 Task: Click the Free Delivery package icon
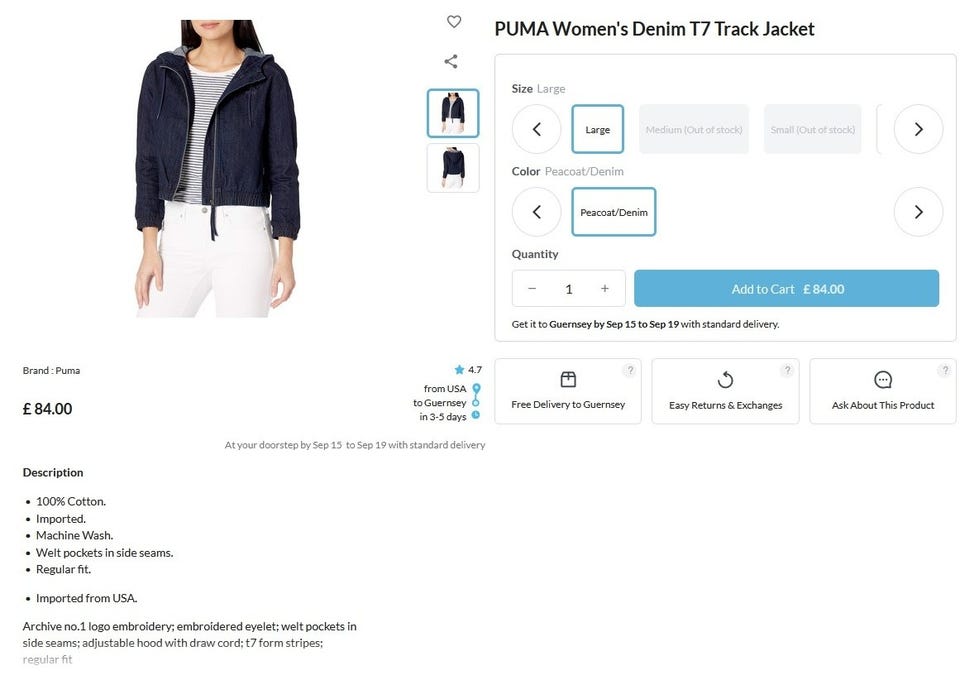pyautogui.click(x=568, y=379)
